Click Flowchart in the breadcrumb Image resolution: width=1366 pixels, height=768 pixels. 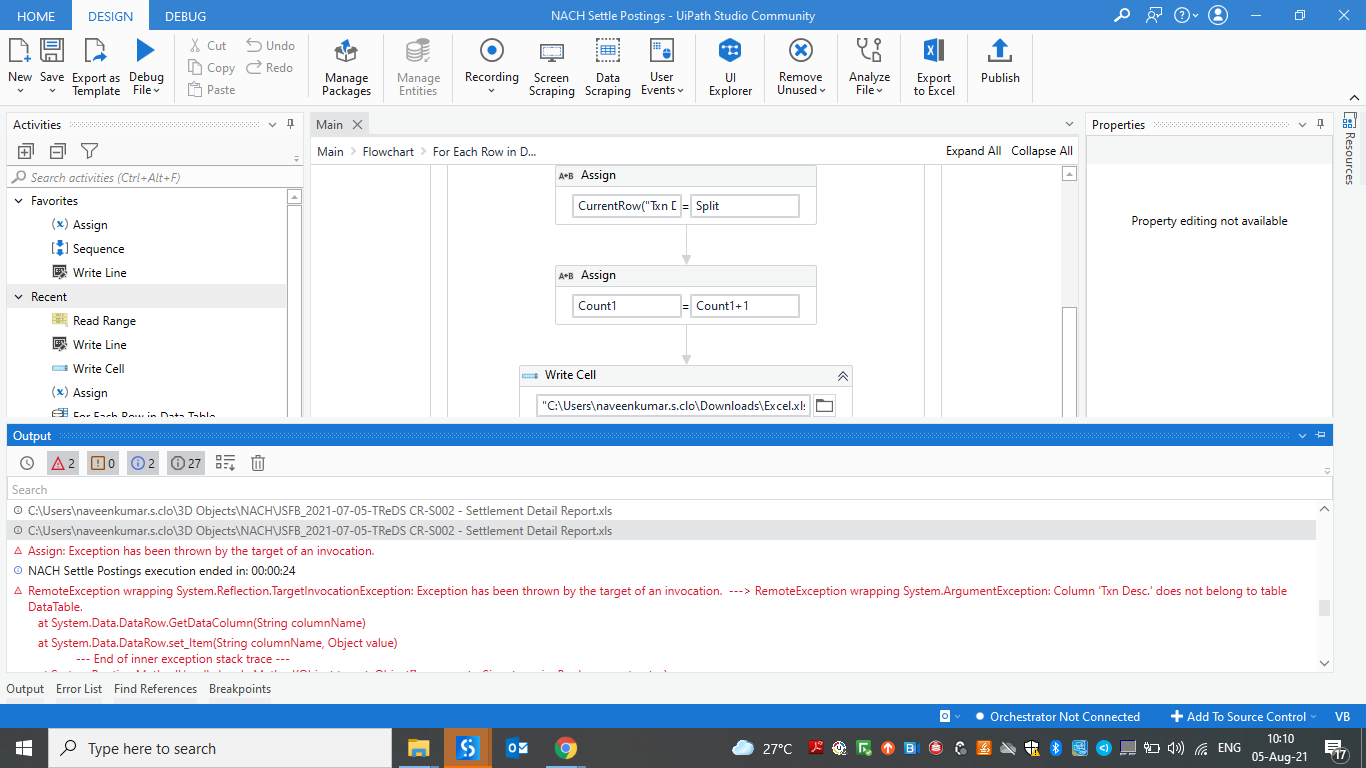[x=388, y=152]
